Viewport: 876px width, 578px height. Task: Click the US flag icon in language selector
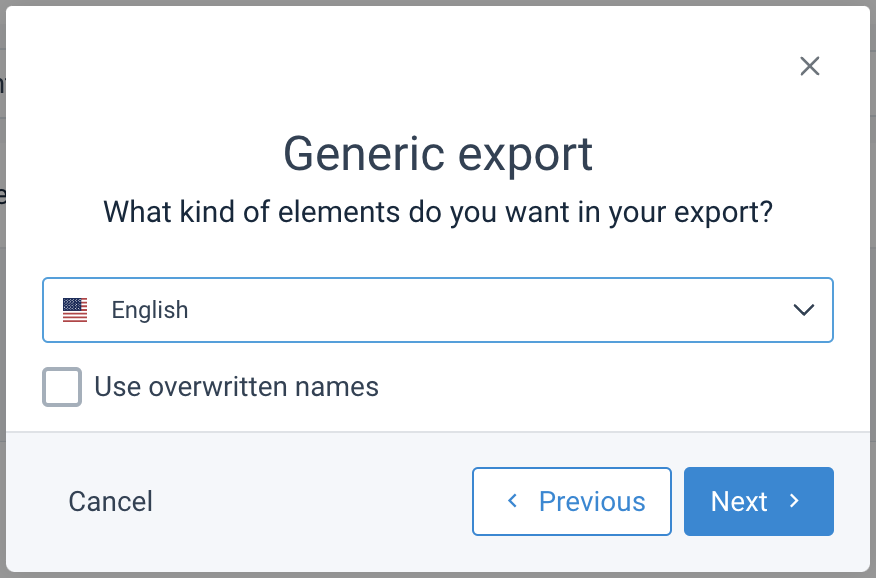[x=75, y=310]
